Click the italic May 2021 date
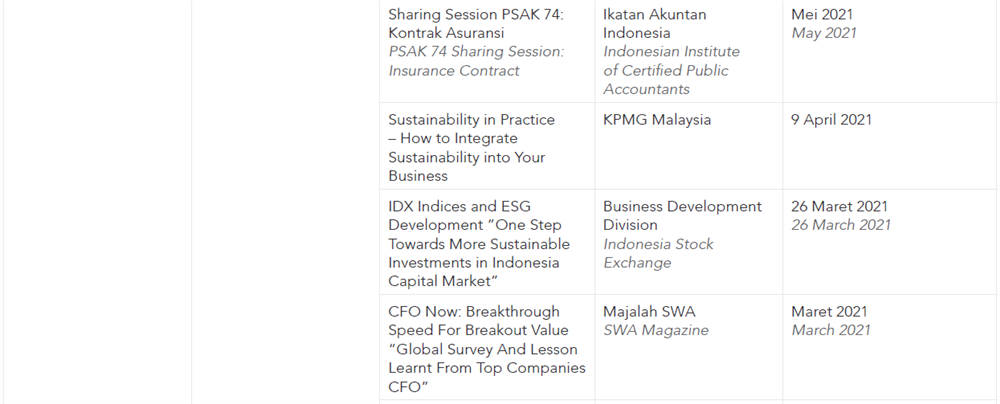 pyautogui.click(x=824, y=33)
